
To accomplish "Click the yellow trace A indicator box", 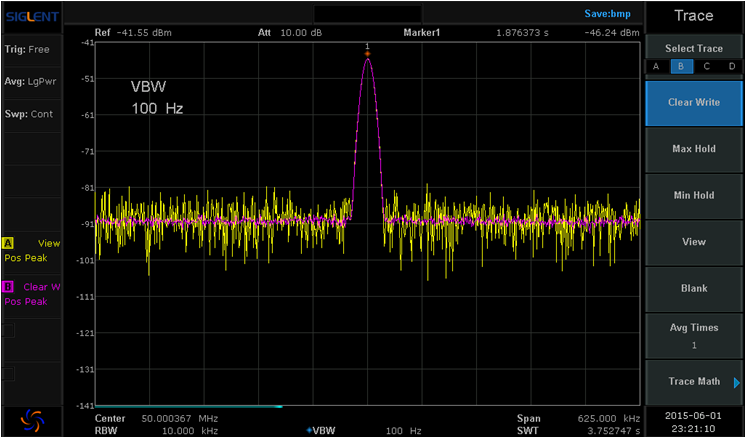I will point(9,243).
